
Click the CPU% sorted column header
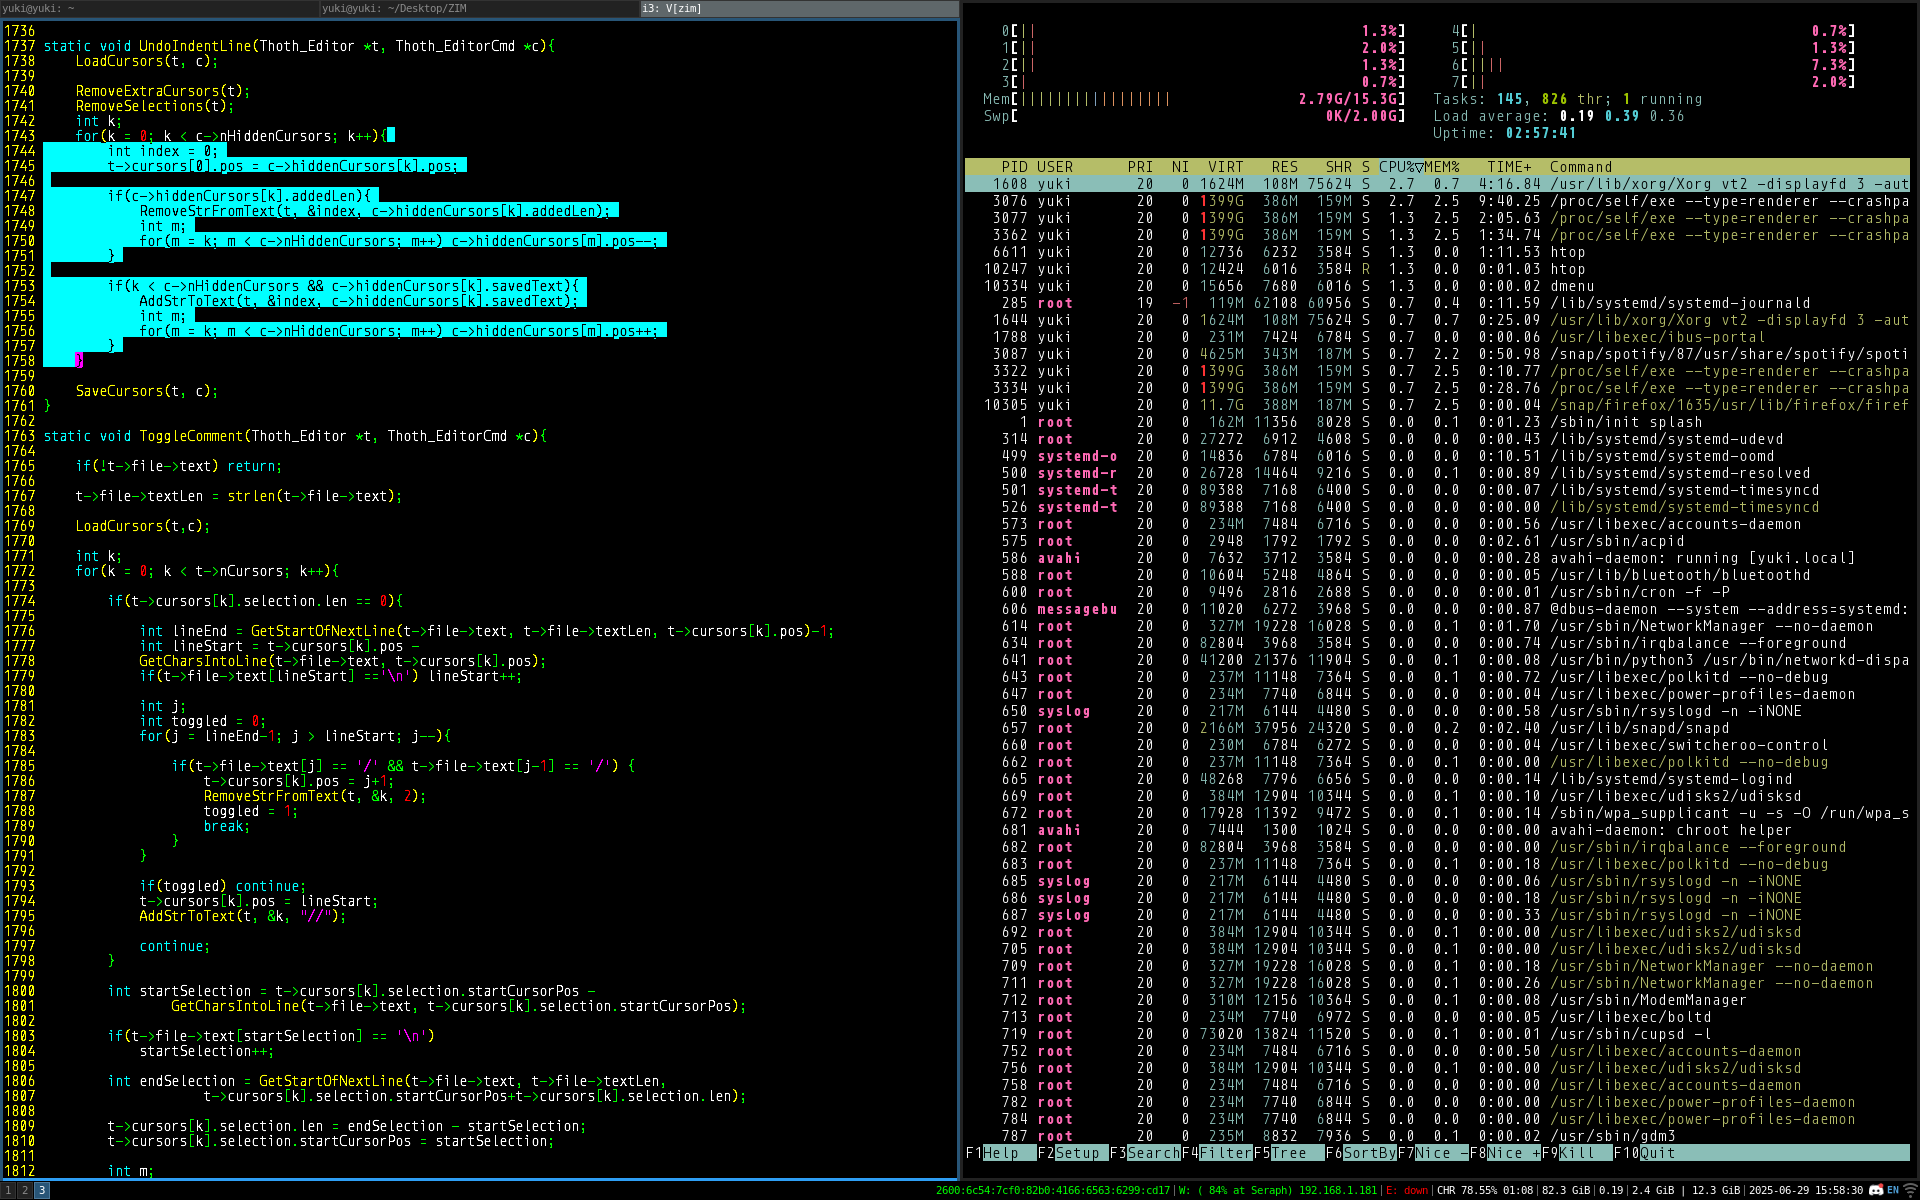(x=1401, y=167)
